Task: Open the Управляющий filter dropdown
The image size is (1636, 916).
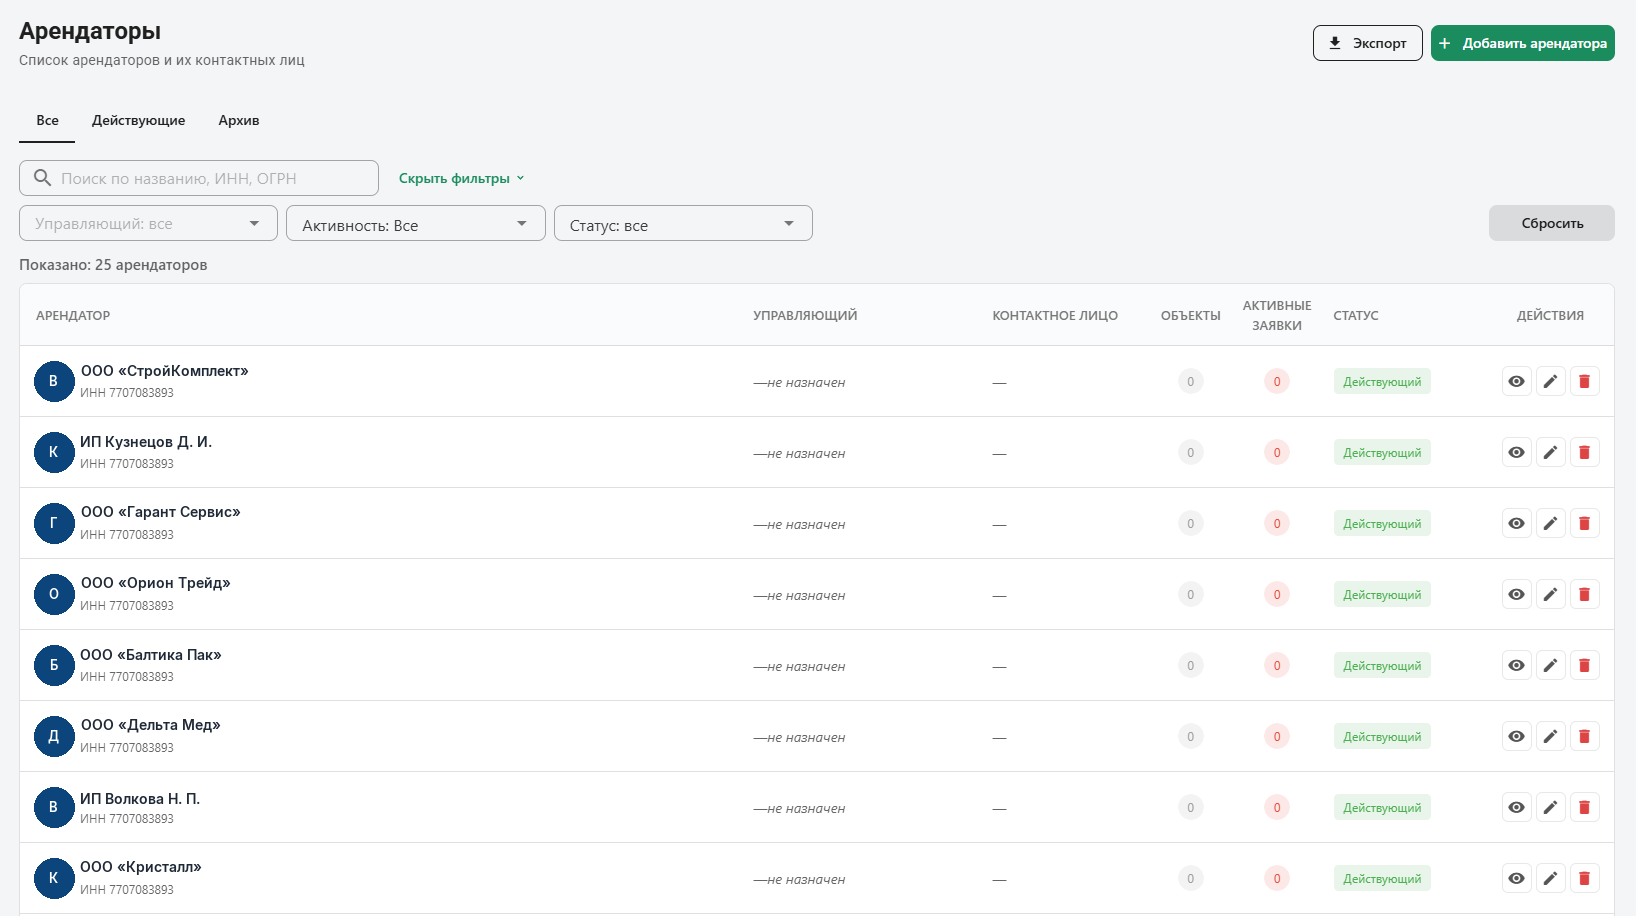Action: (x=148, y=223)
